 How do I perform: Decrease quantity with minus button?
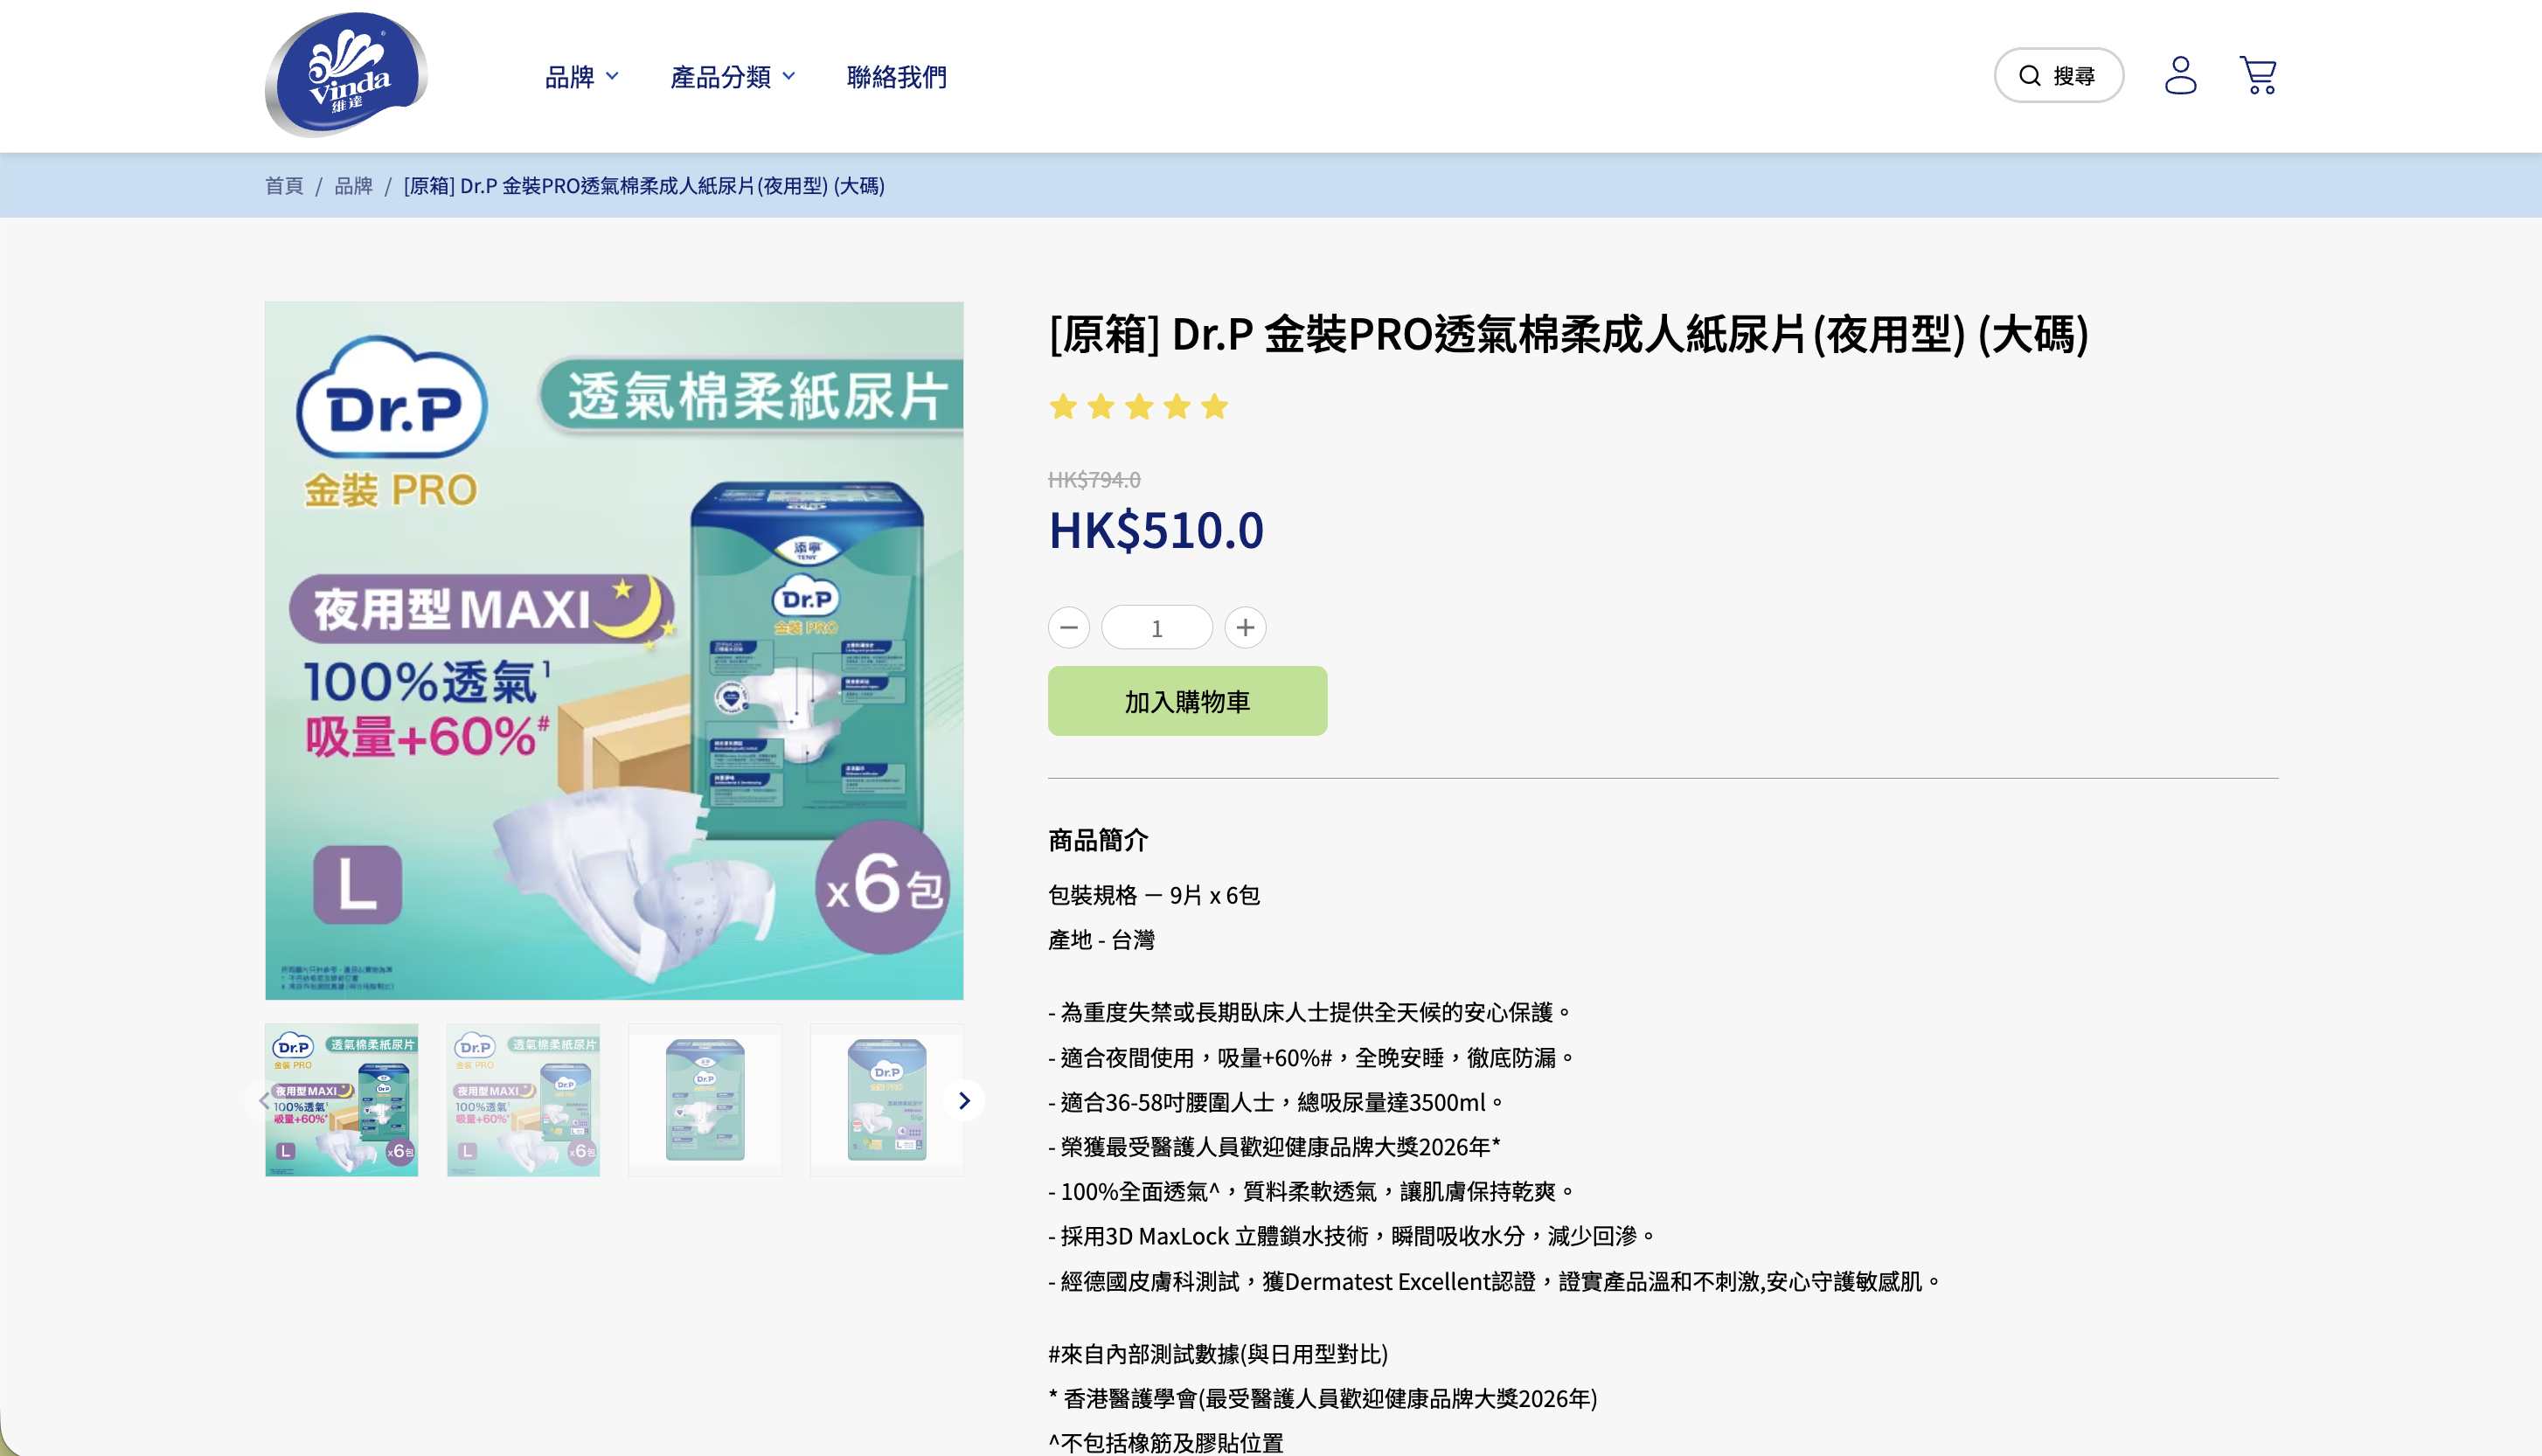(x=1069, y=628)
